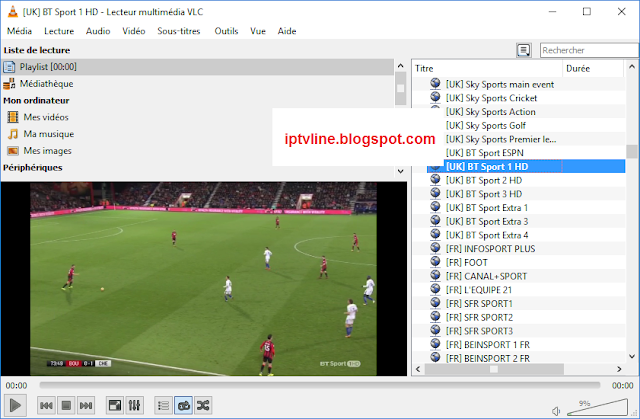
Task: Select [FR] SFR SPORT1 channel
Action: point(479,304)
